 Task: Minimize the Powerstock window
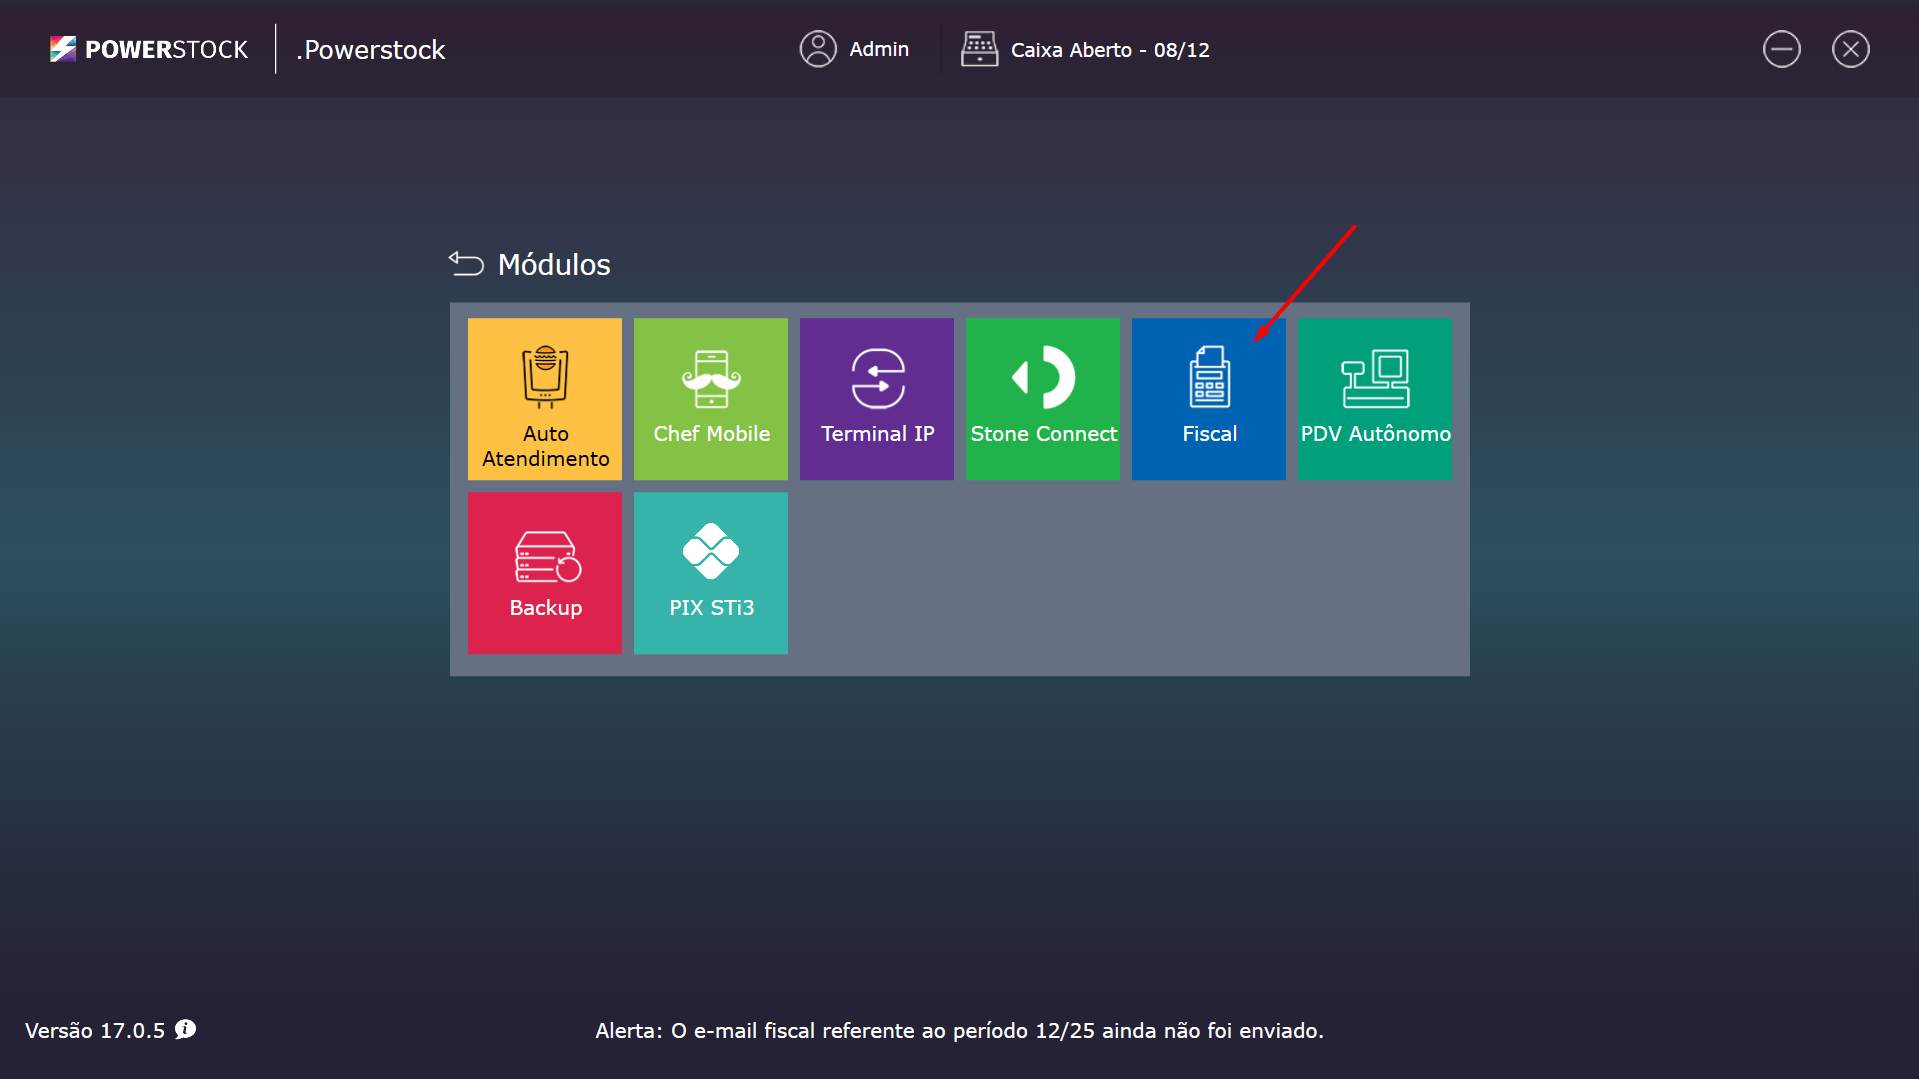coord(1782,49)
